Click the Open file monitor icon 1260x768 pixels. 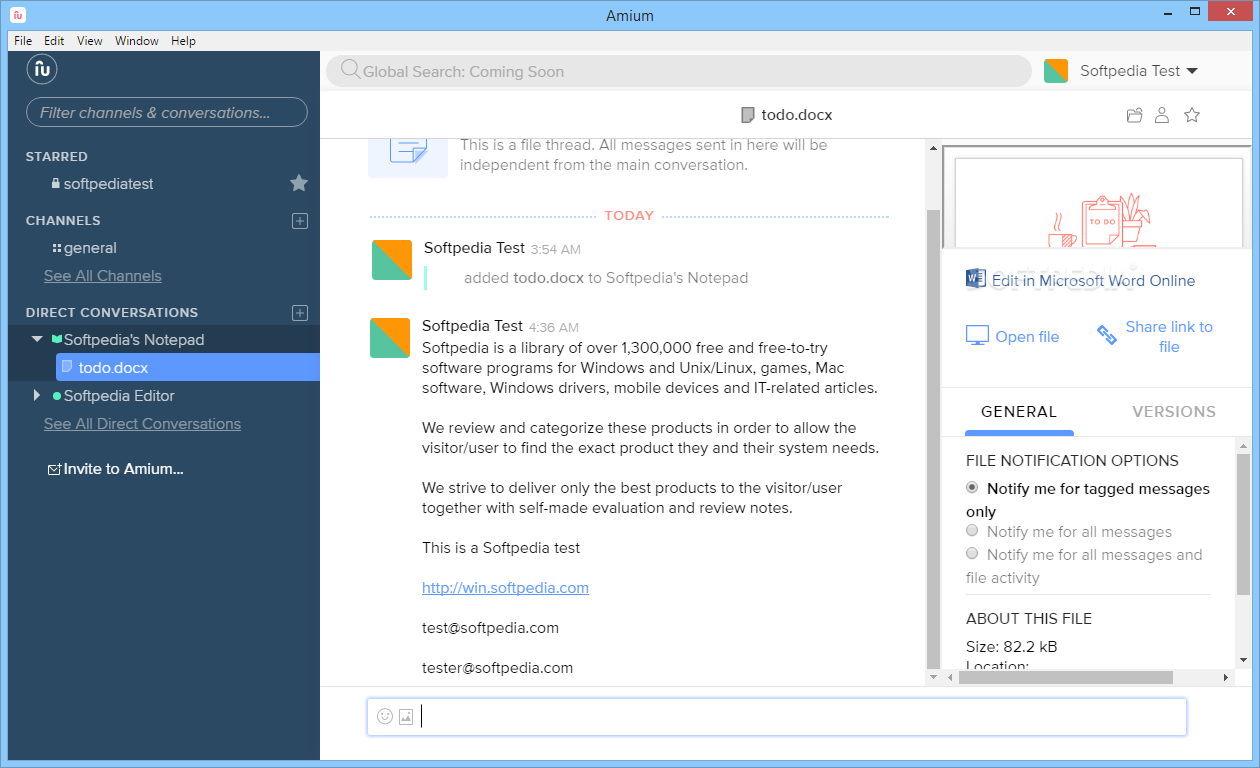(977, 336)
